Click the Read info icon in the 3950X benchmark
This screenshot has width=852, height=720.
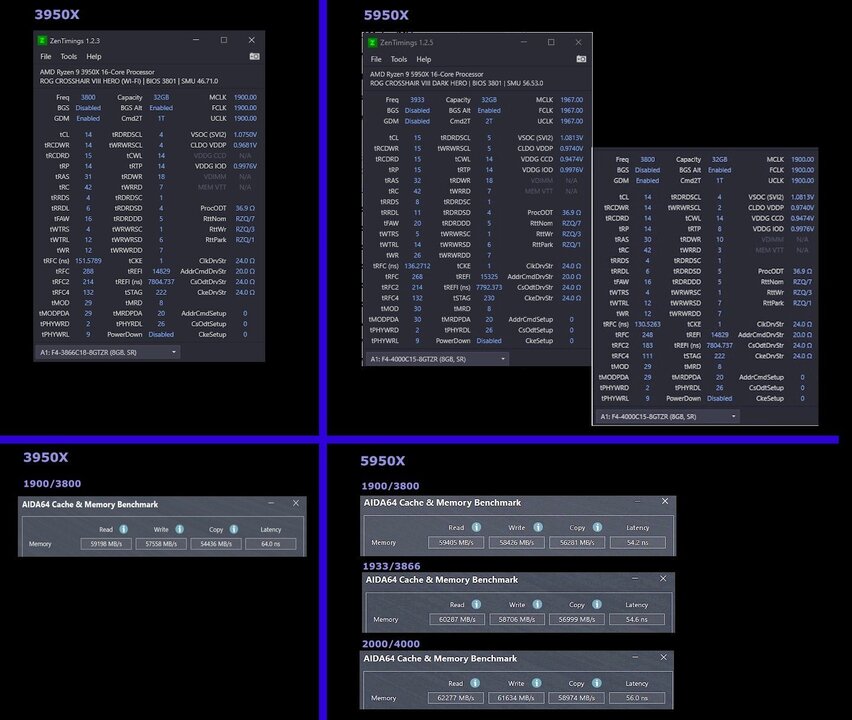click(x=122, y=530)
